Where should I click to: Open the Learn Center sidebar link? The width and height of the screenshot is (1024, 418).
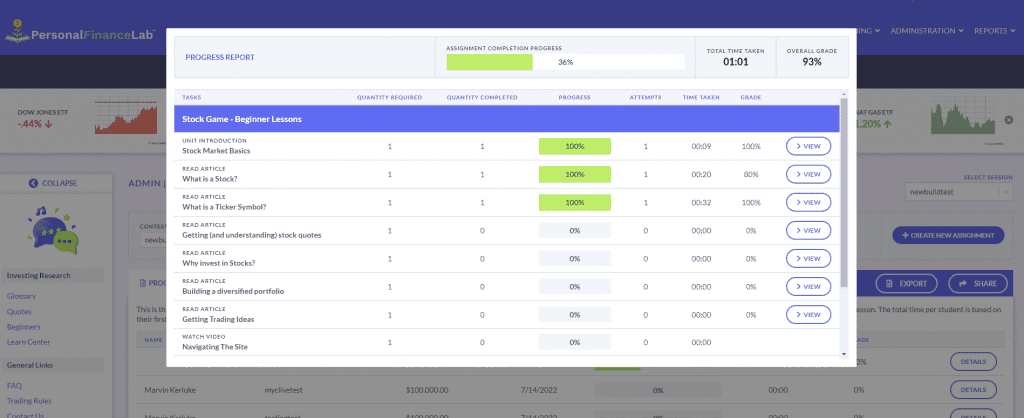[x=28, y=342]
